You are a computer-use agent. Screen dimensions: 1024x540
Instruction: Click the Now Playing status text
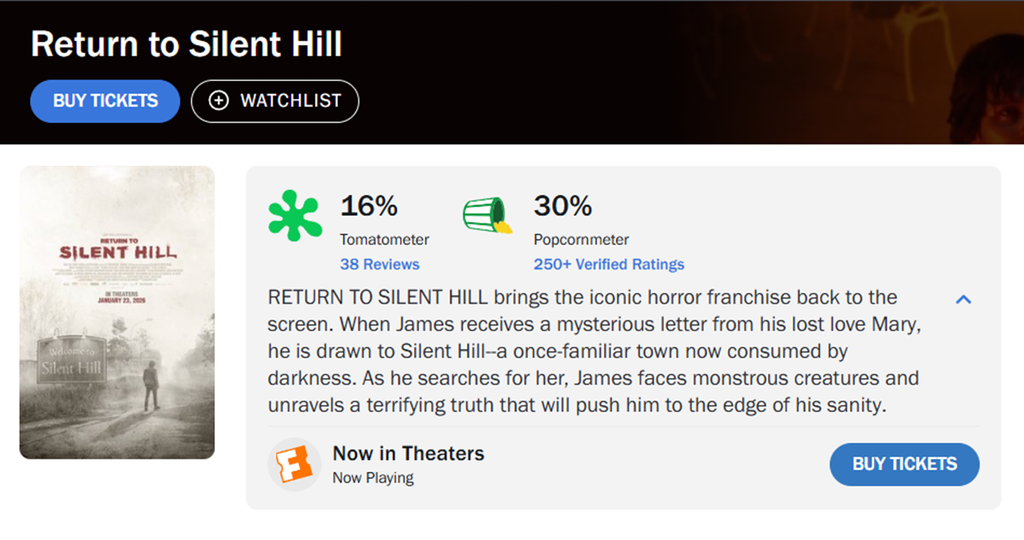pos(372,478)
